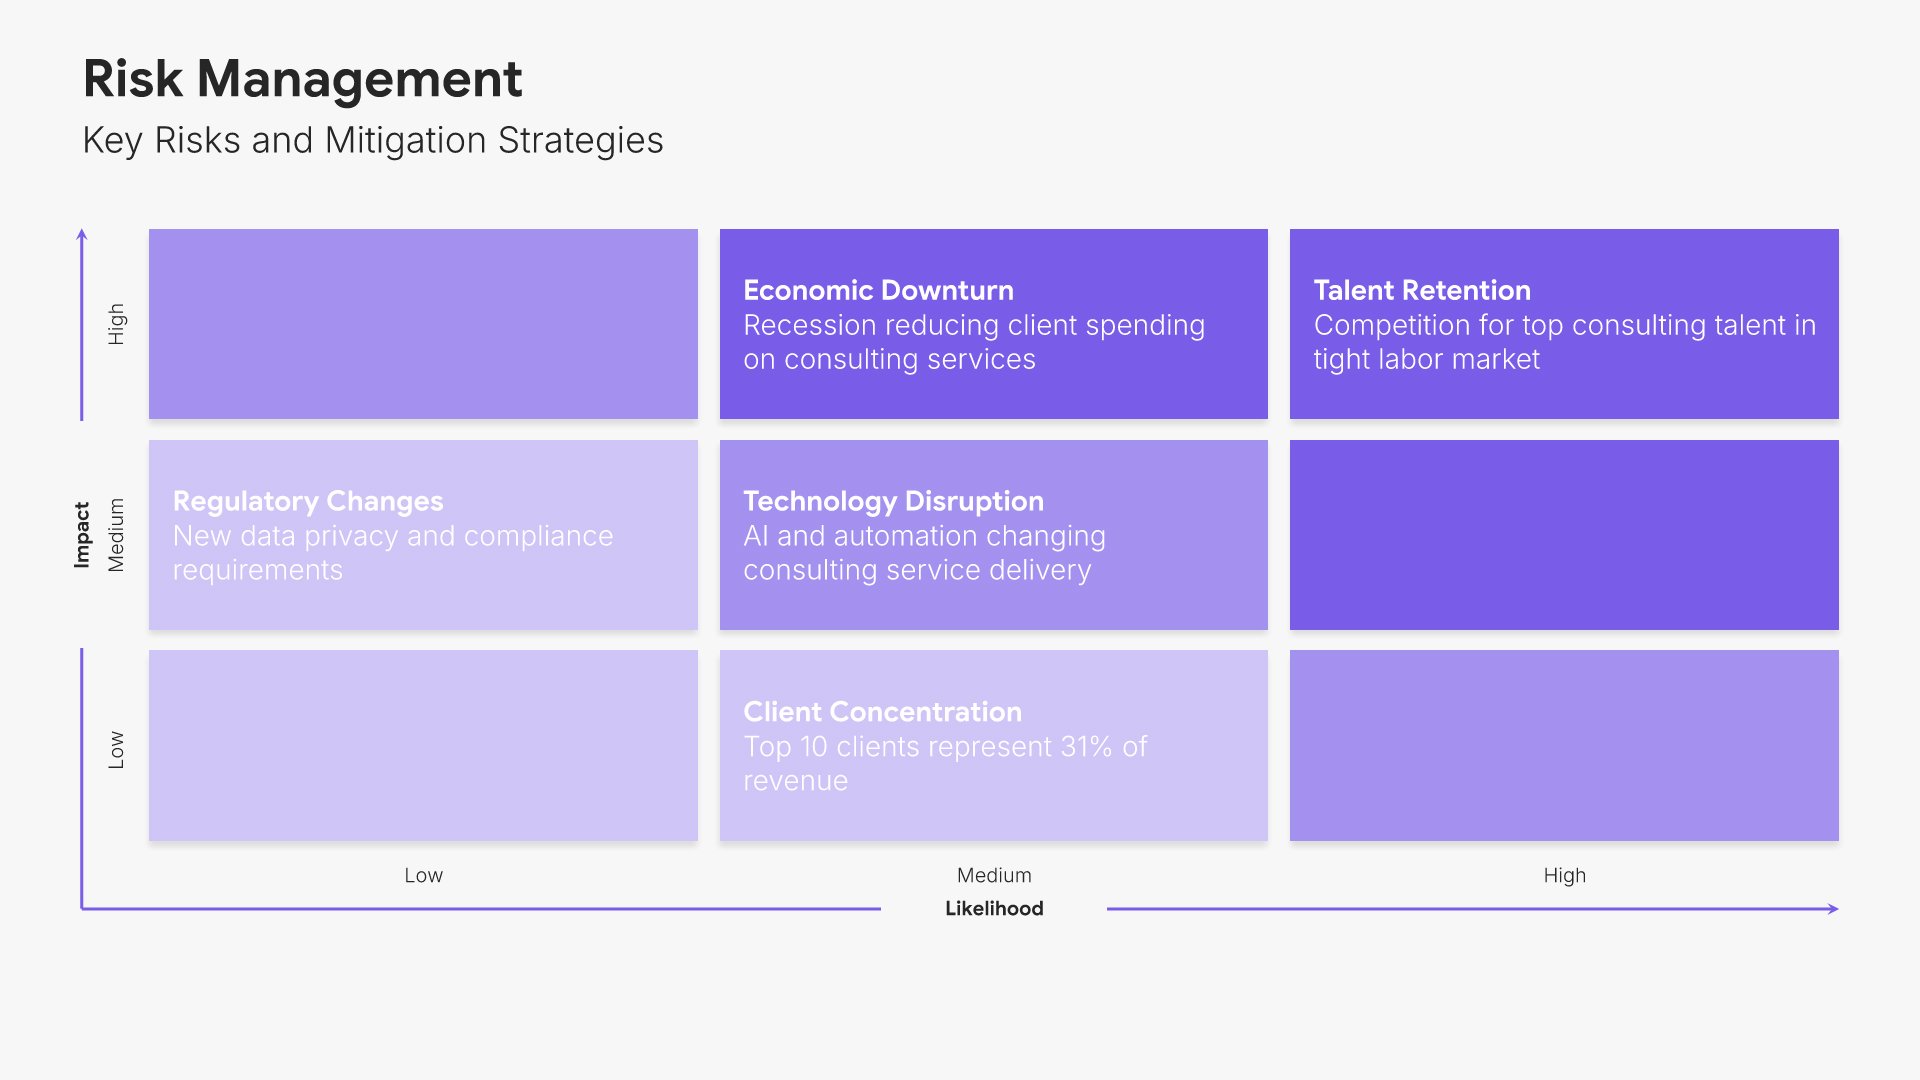The height and width of the screenshot is (1080, 1920).
Task: Click the Impact axis label
Action: (82, 535)
